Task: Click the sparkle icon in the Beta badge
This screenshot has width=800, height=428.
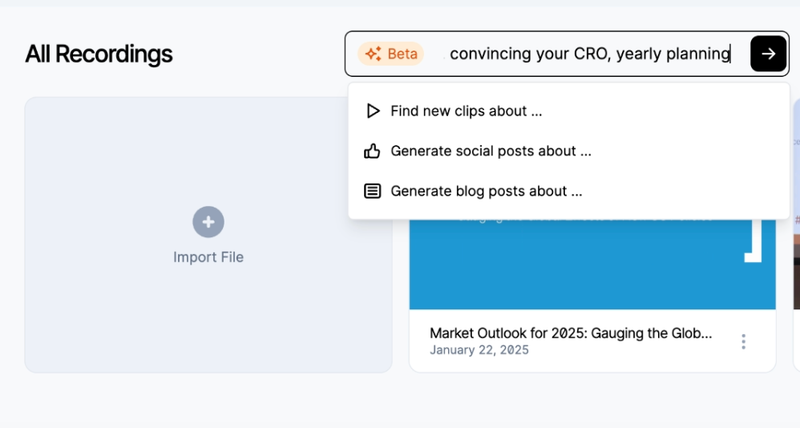Action: point(373,54)
